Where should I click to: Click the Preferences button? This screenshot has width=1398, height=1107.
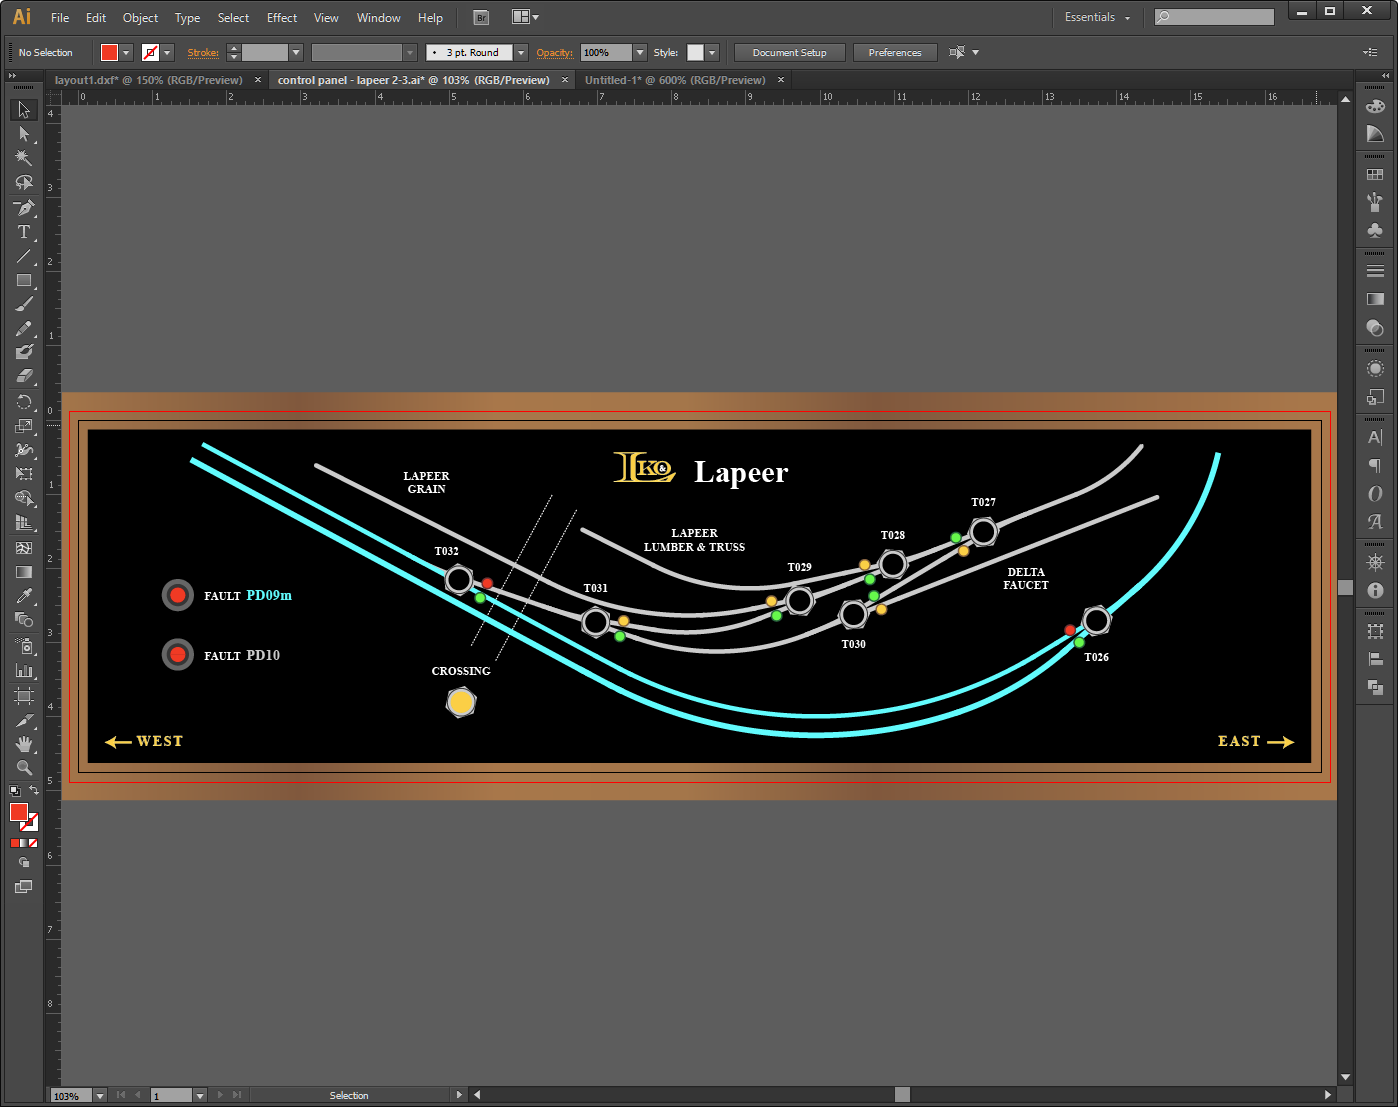click(894, 53)
